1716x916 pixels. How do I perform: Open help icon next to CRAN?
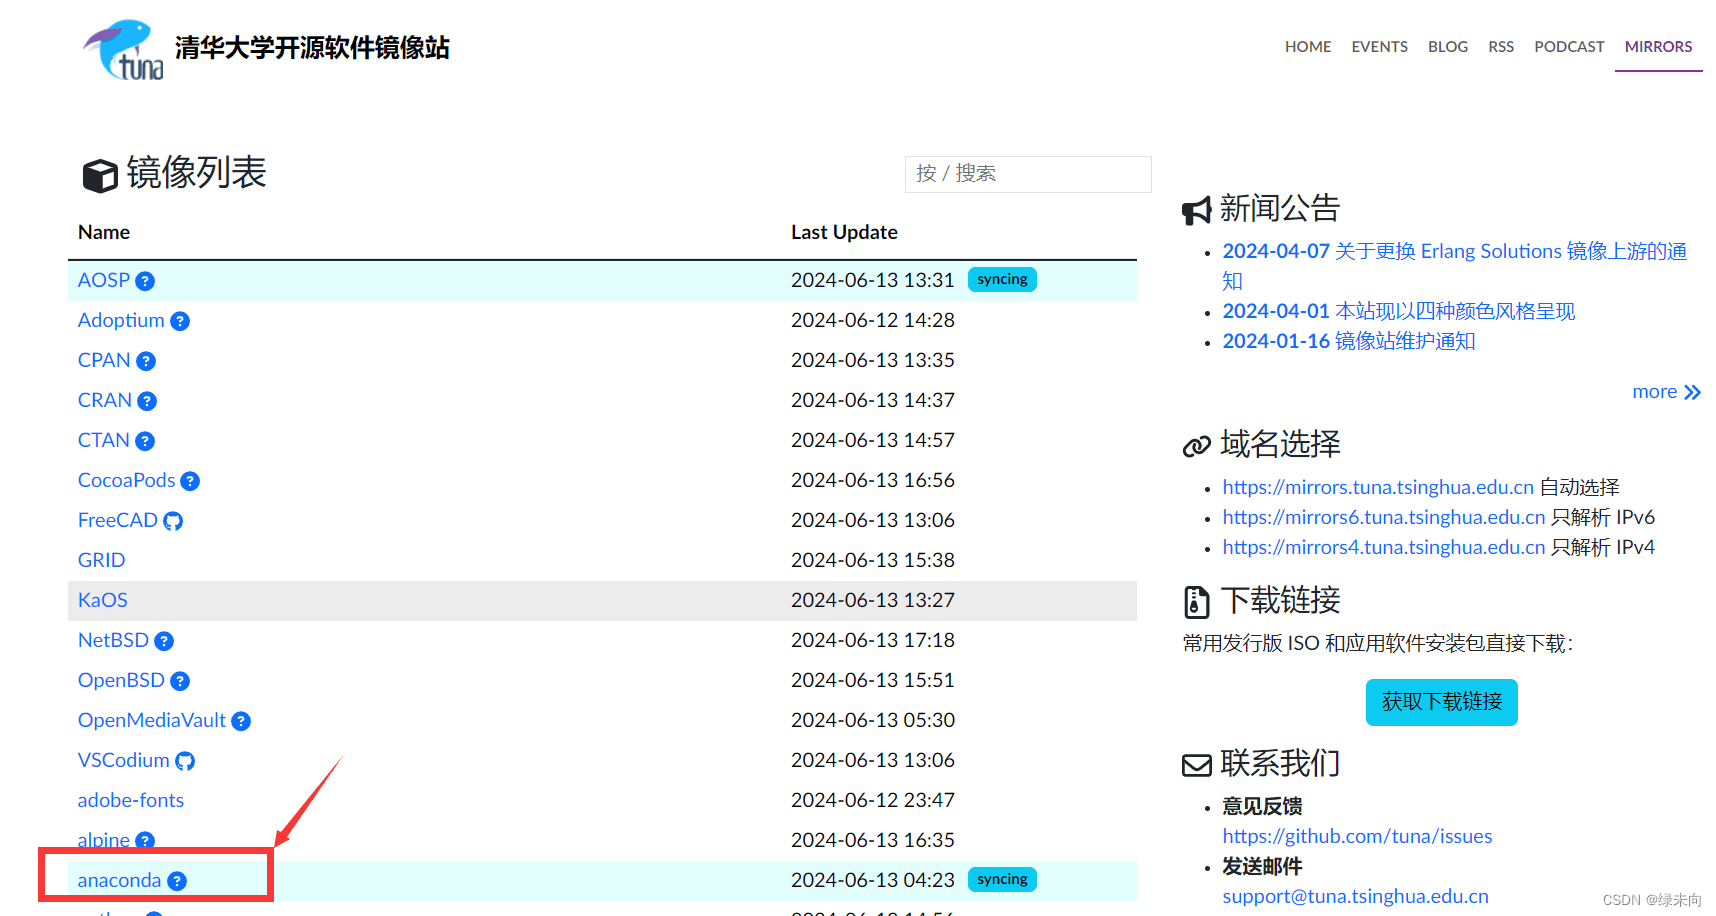click(x=147, y=401)
